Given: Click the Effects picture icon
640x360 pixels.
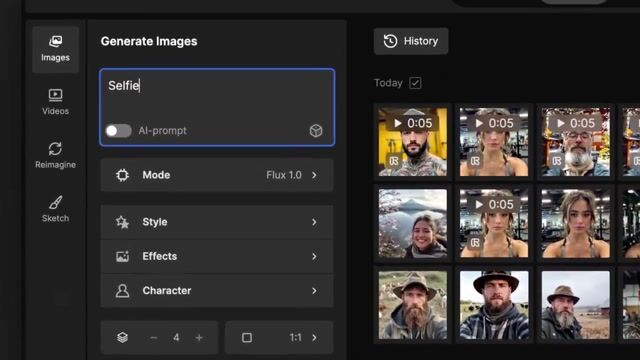Looking at the screenshot, I should click(x=122, y=256).
